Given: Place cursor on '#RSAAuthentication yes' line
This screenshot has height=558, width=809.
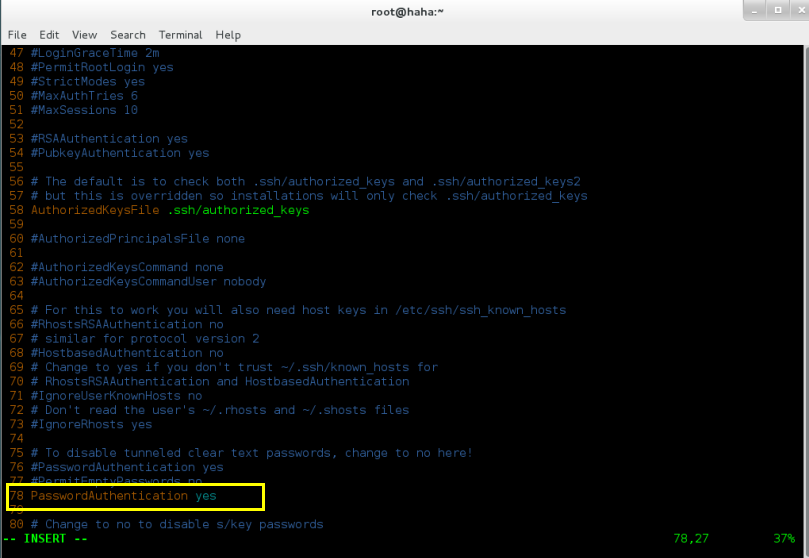Looking at the screenshot, I should click(109, 139).
